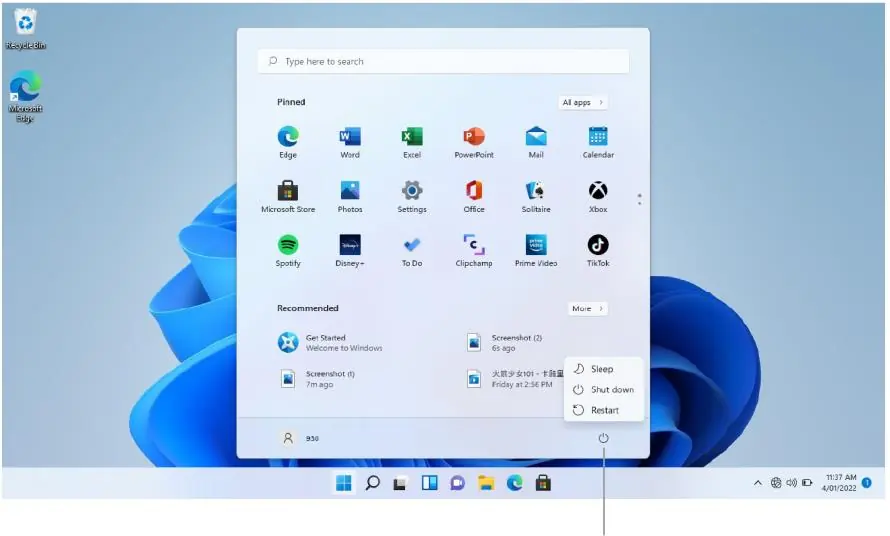This screenshot has height=536, width=890.
Task: Open recommended file from Friday 2:56 PM
Action: pos(514,379)
